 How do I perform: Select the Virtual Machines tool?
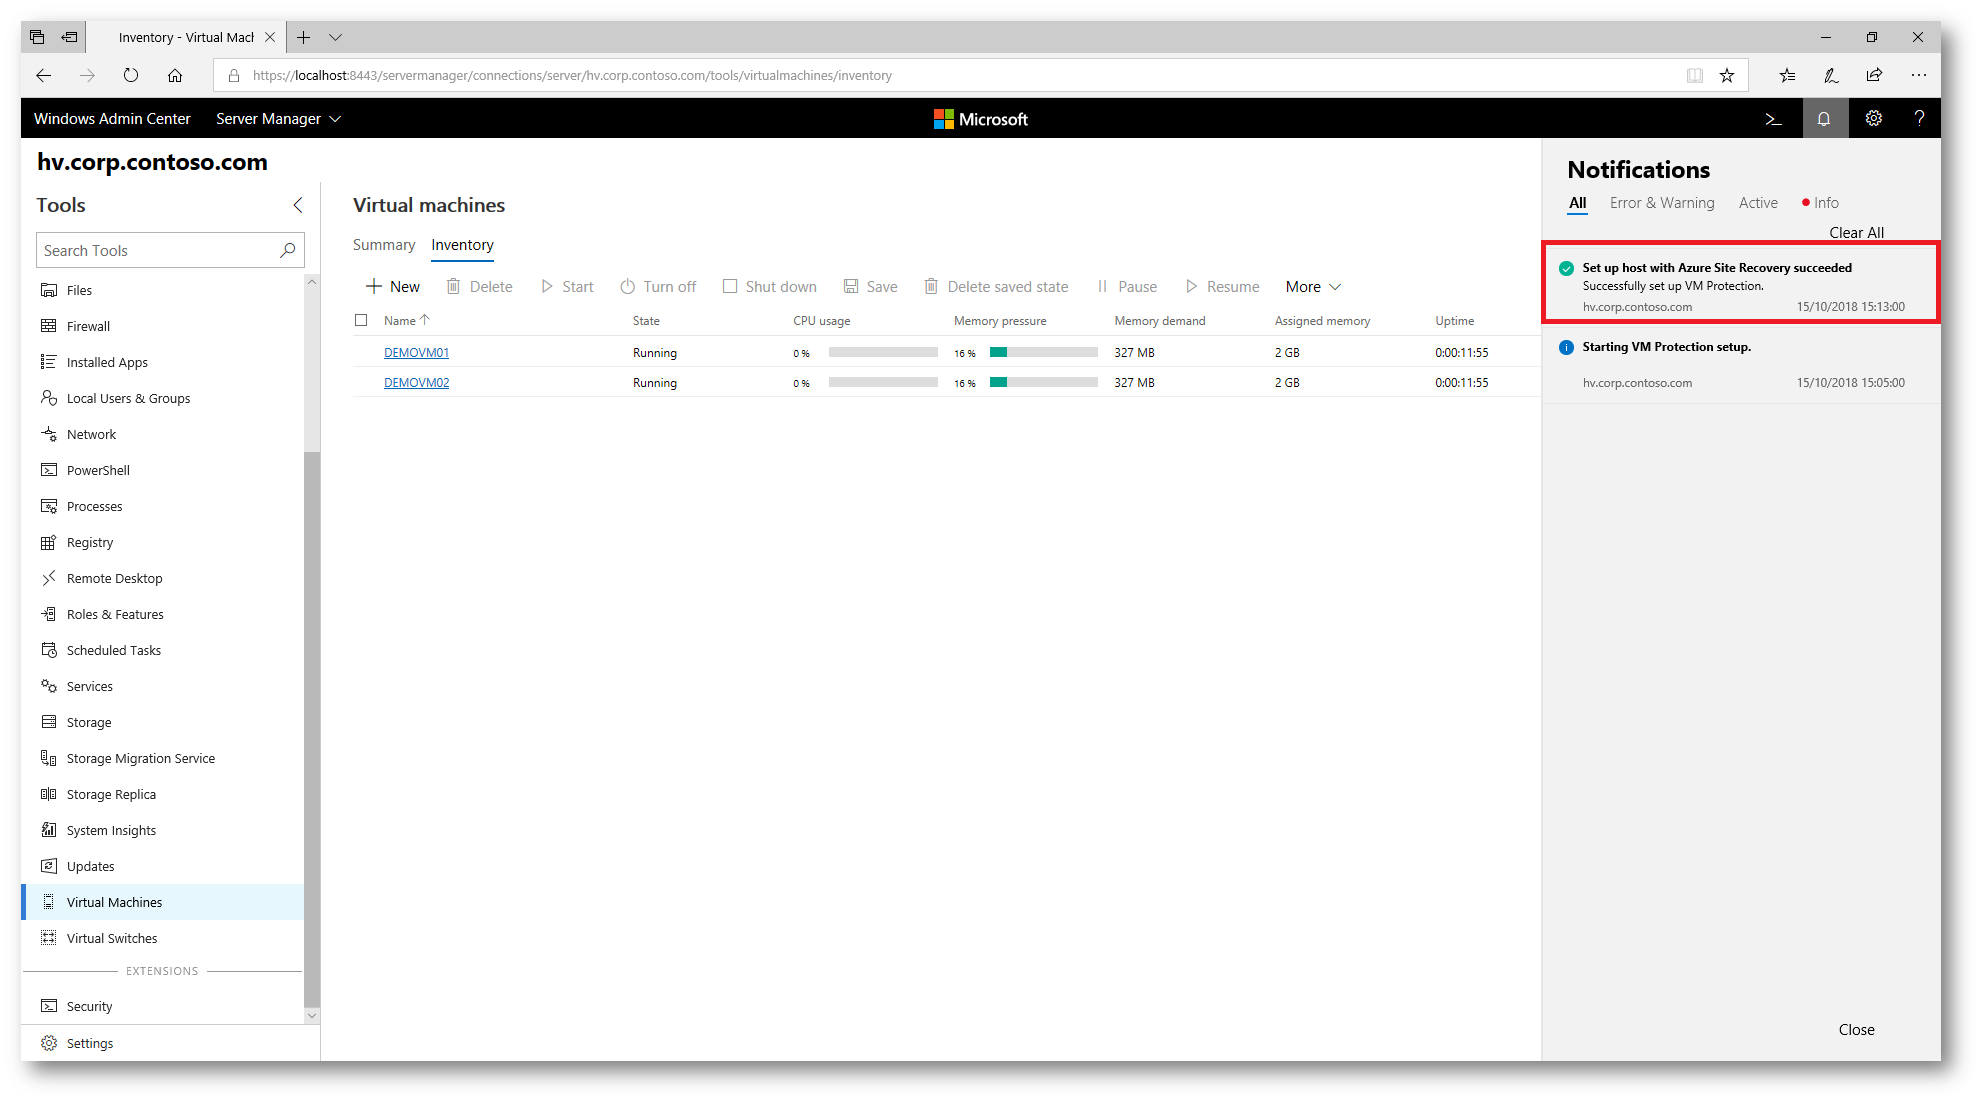pyautogui.click(x=163, y=902)
